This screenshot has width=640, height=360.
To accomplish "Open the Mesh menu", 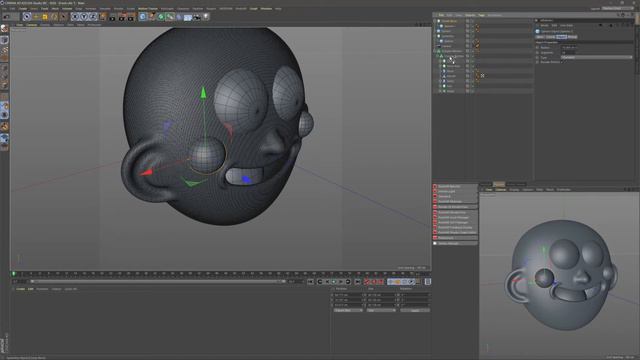I will coord(55,8).
